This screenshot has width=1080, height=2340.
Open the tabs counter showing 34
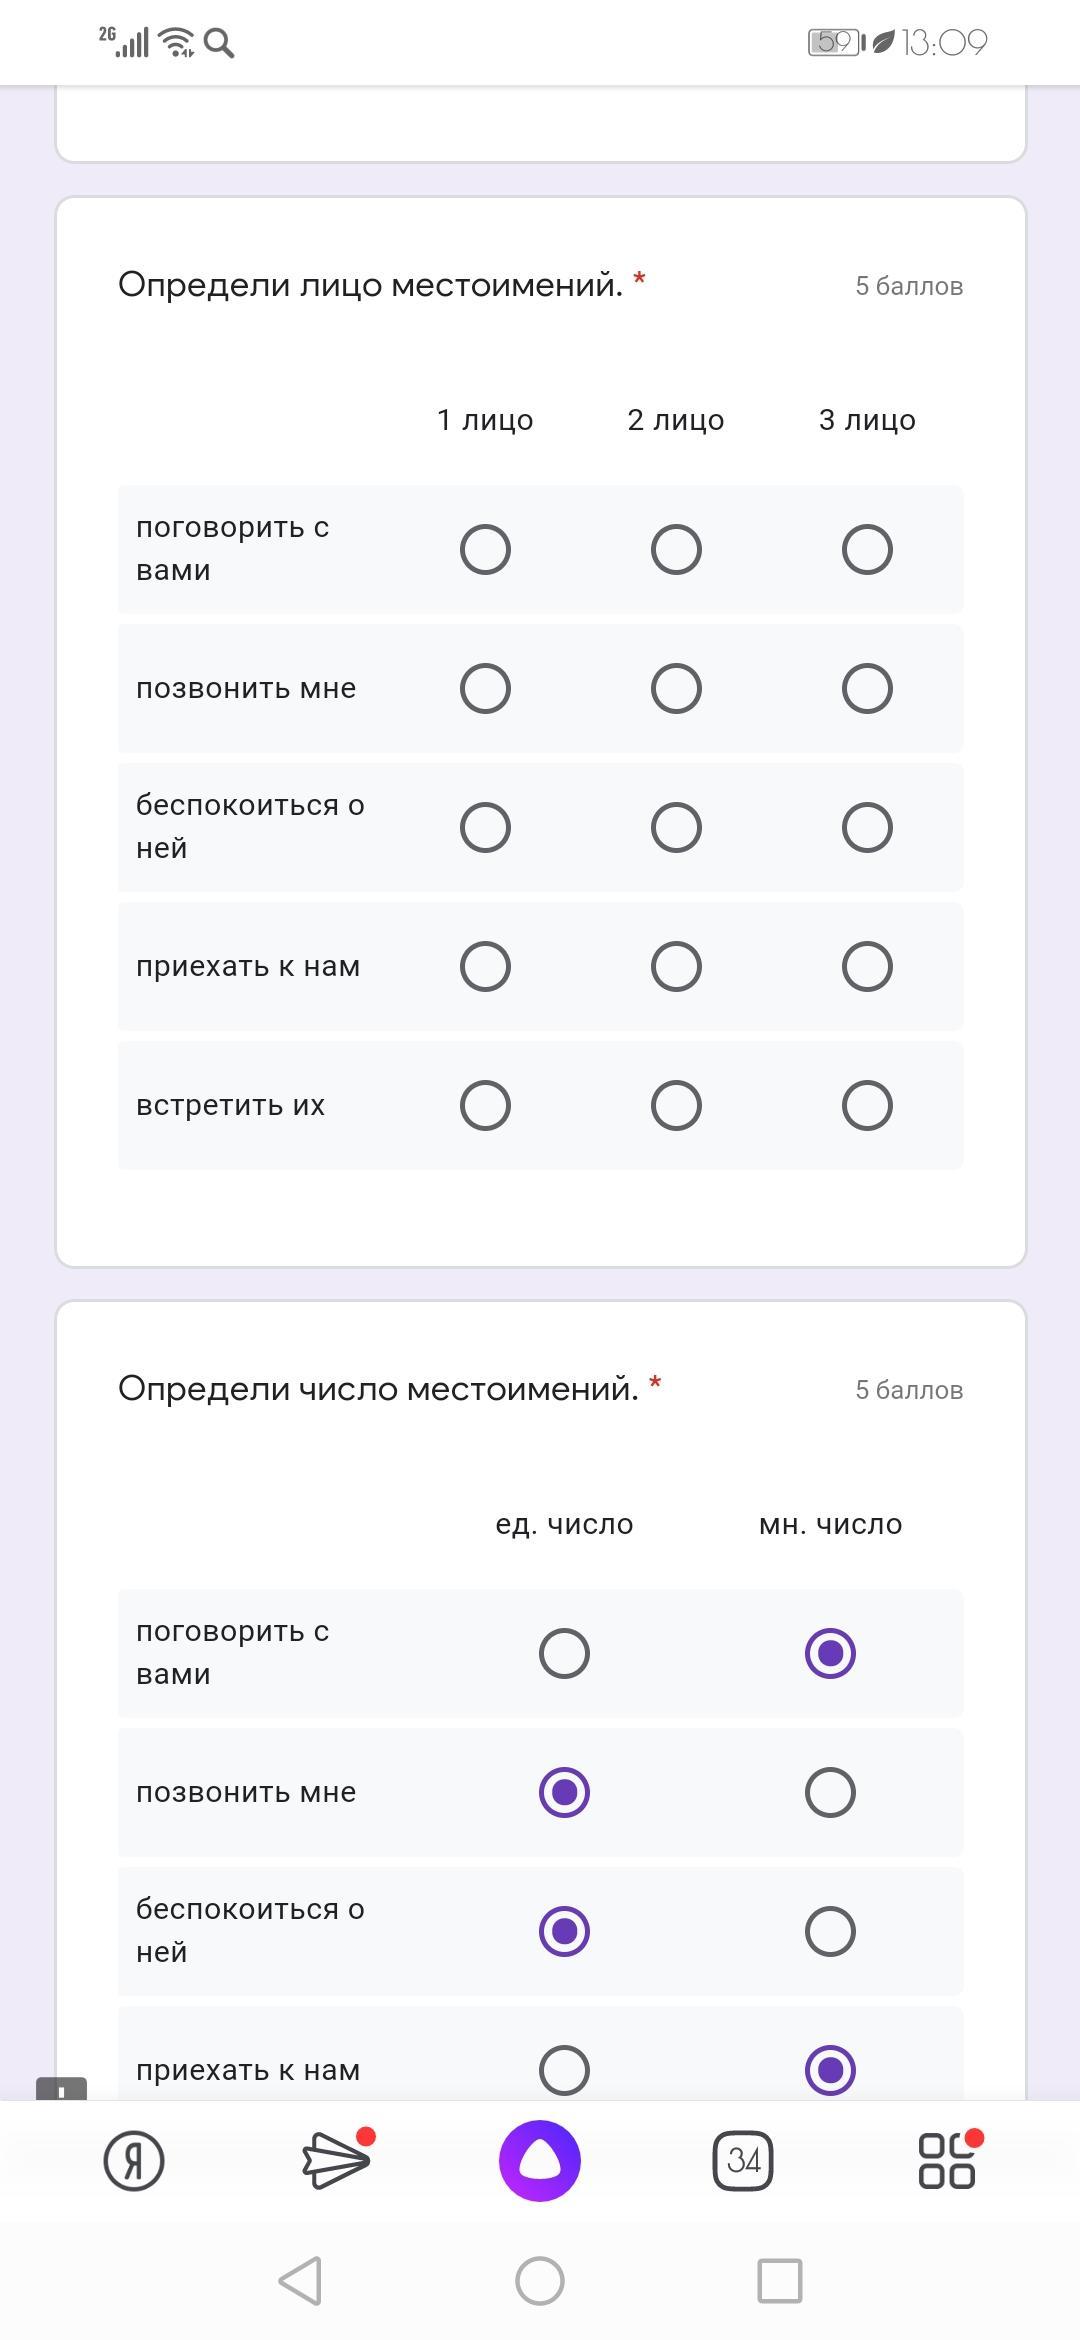[x=743, y=2160]
